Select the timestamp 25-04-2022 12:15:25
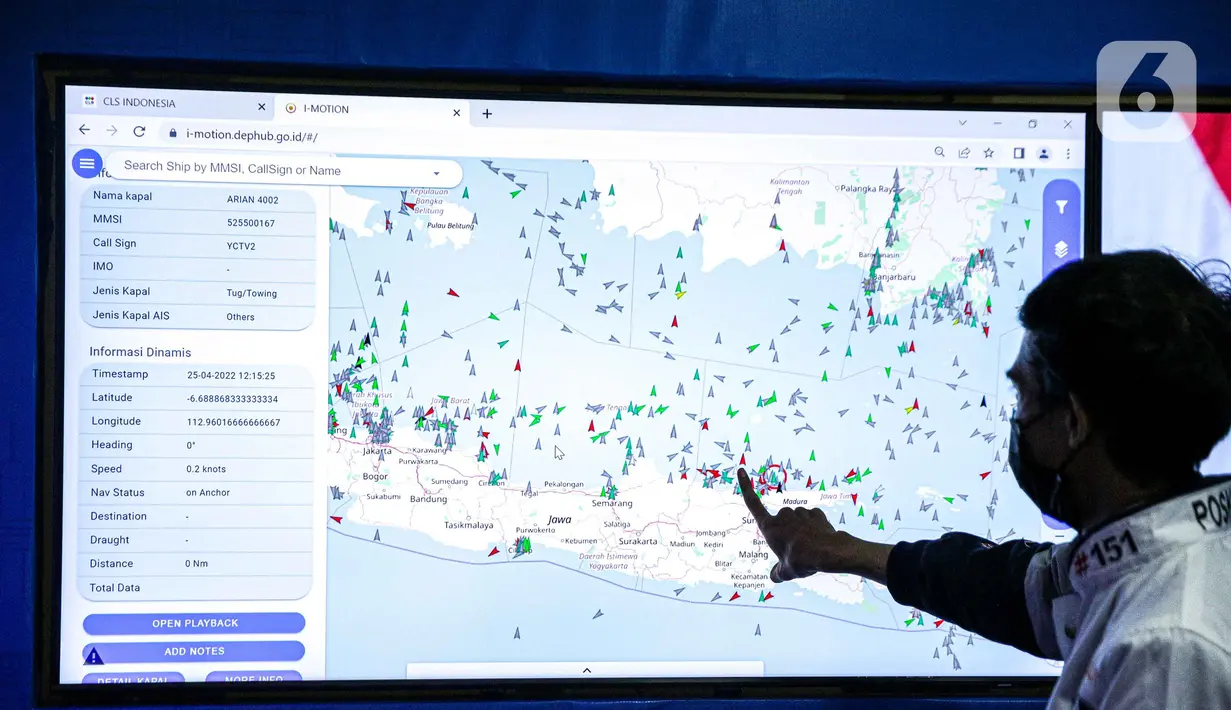The image size is (1231, 710). click(231, 376)
